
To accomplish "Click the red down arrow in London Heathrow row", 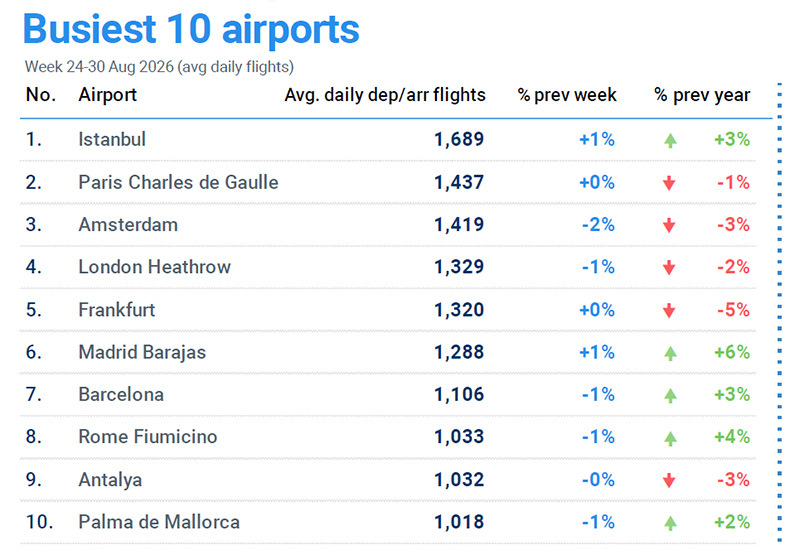I will pyautogui.click(x=669, y=268).
